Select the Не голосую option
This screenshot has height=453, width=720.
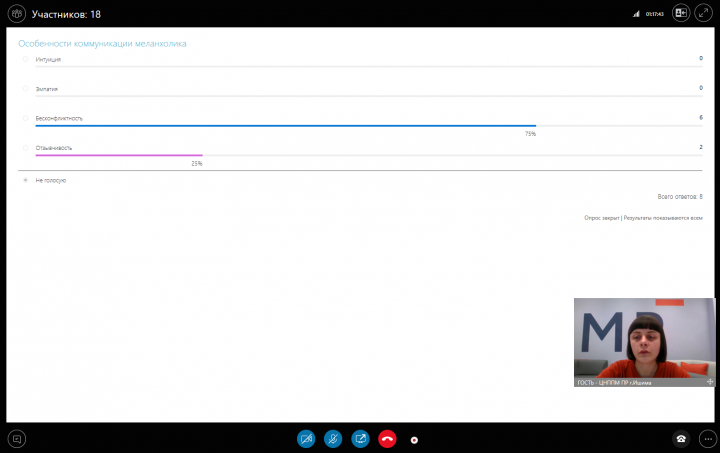tap(26, 180)
